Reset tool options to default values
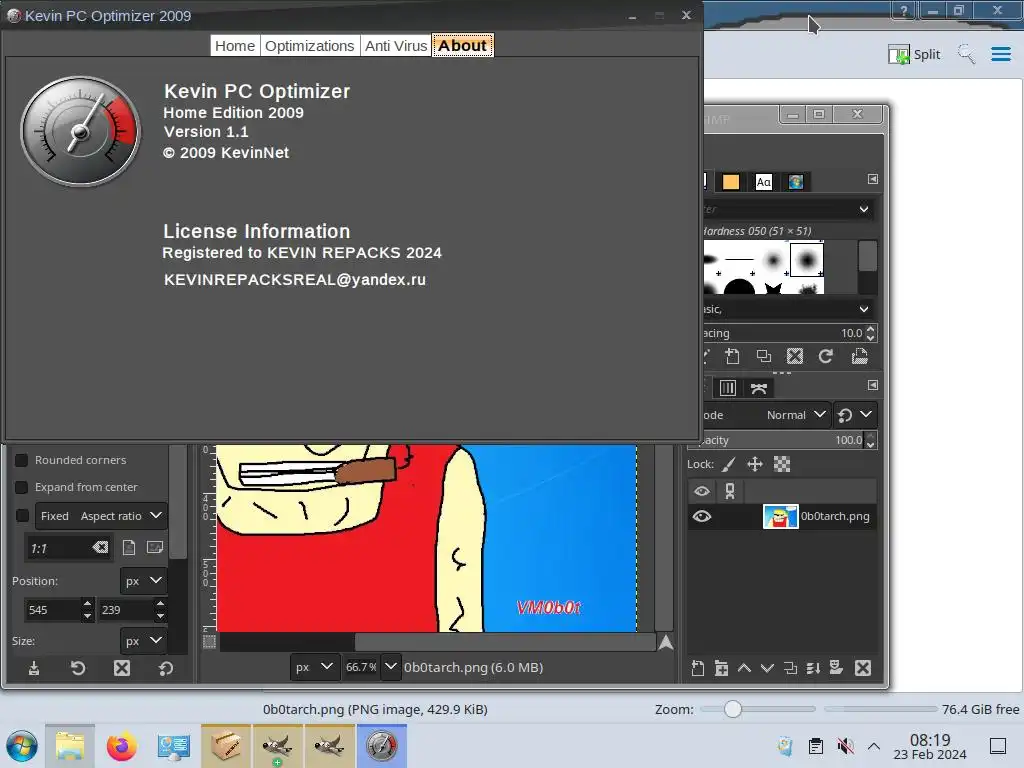The width and height of the screenshot is (1024, 768). 166,668
